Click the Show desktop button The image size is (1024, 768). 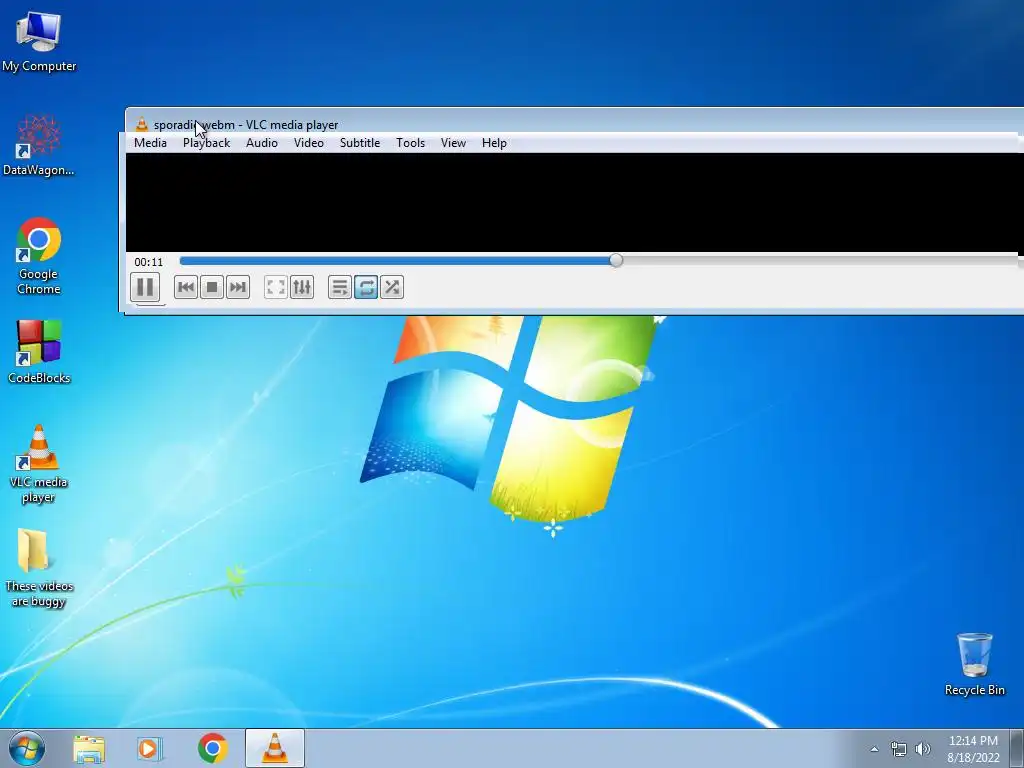[1017, 748]
